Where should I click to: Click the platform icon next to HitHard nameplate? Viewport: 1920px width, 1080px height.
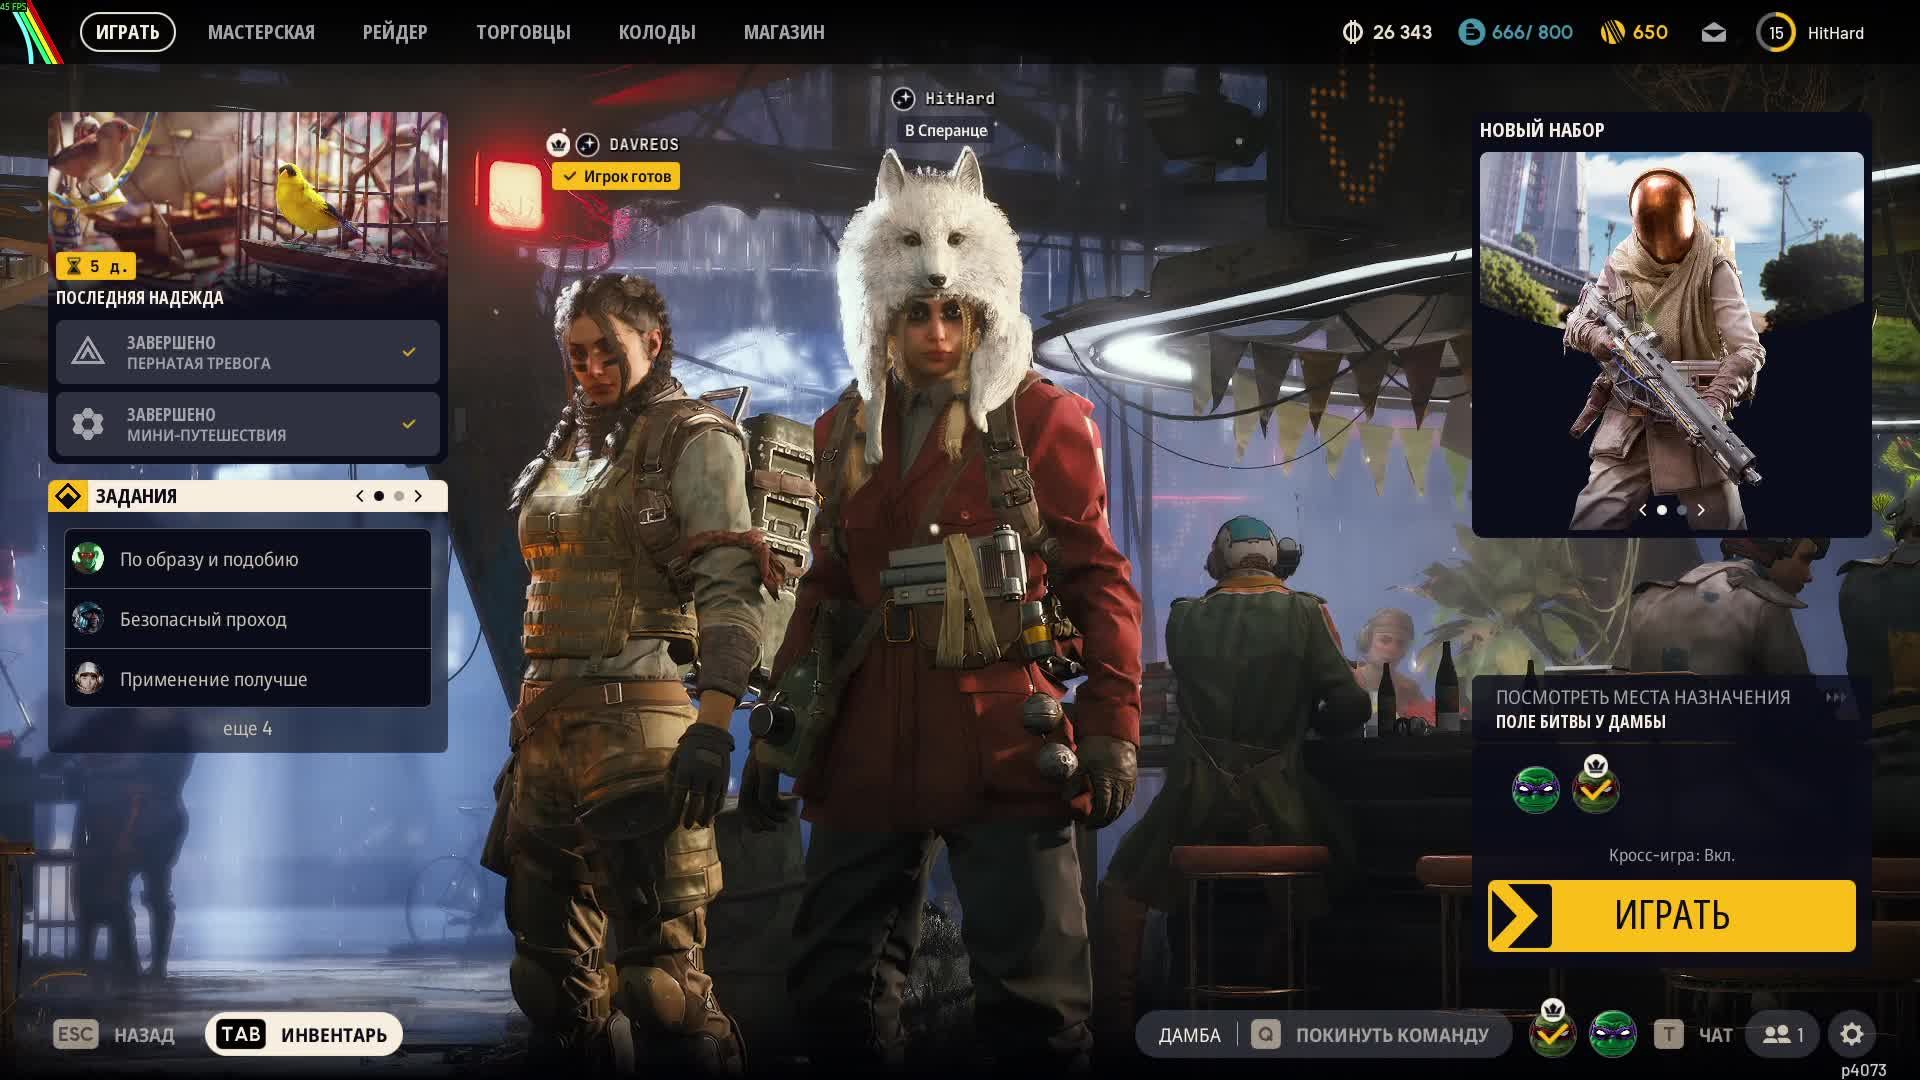[x=903, y=98]
